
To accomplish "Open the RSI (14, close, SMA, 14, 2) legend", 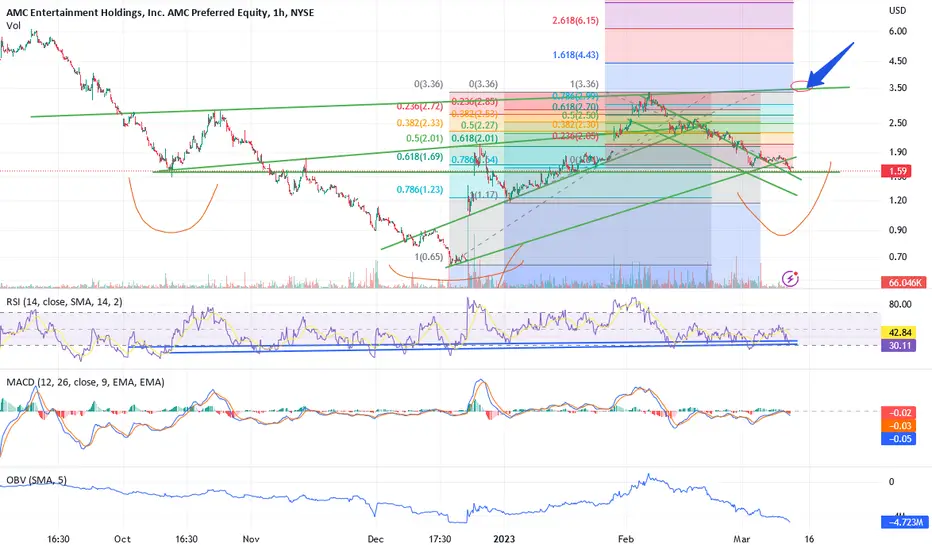I will click(x=64, y=302).
